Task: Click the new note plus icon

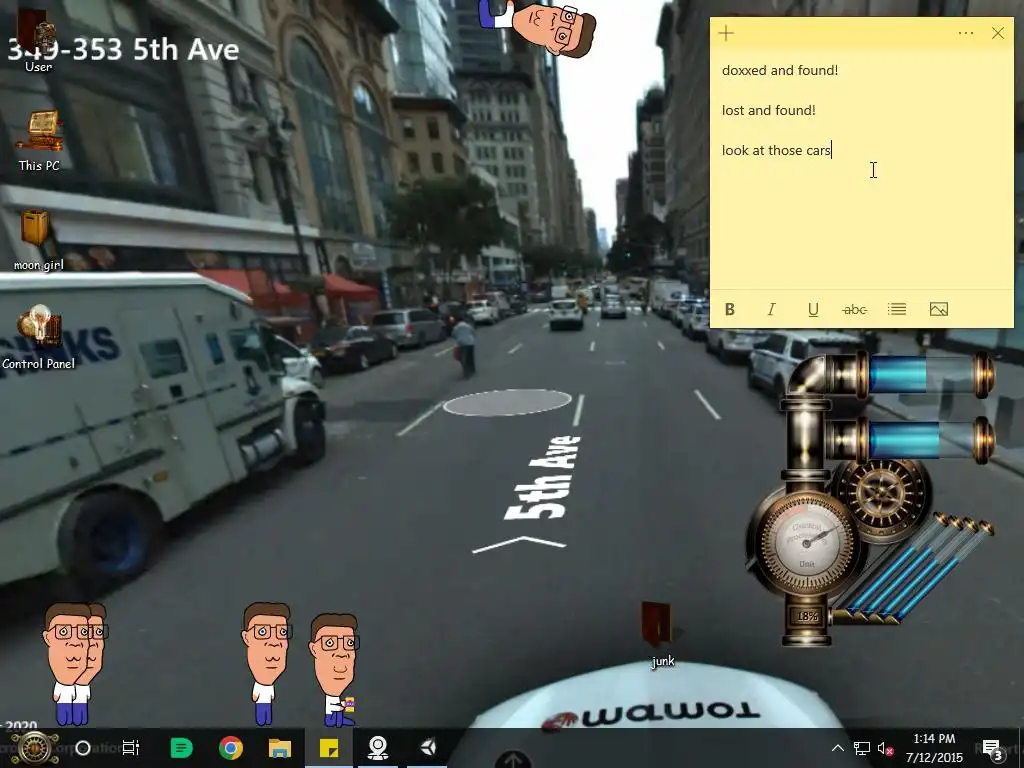Action: tap(726, 33)
